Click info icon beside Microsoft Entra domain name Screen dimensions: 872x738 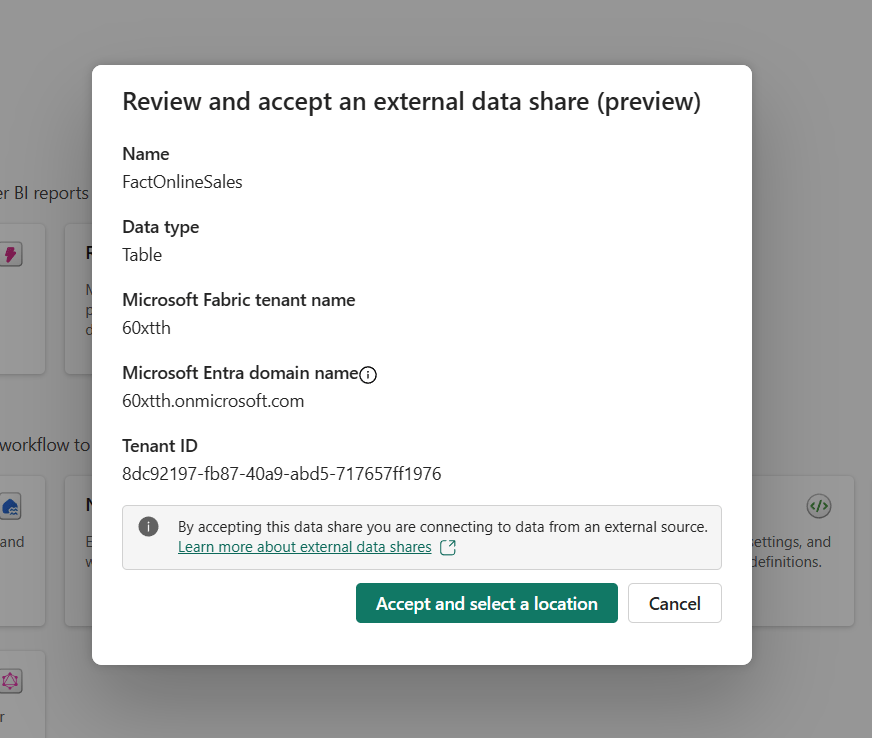pos(368,375)
